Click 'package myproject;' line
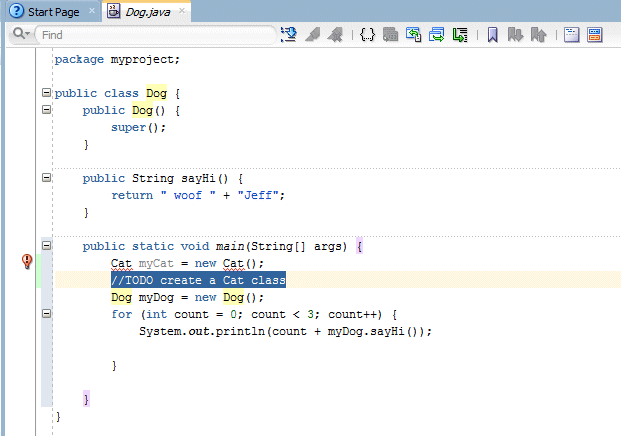Viewport: 621px width, 436px height. click(117, 59)
